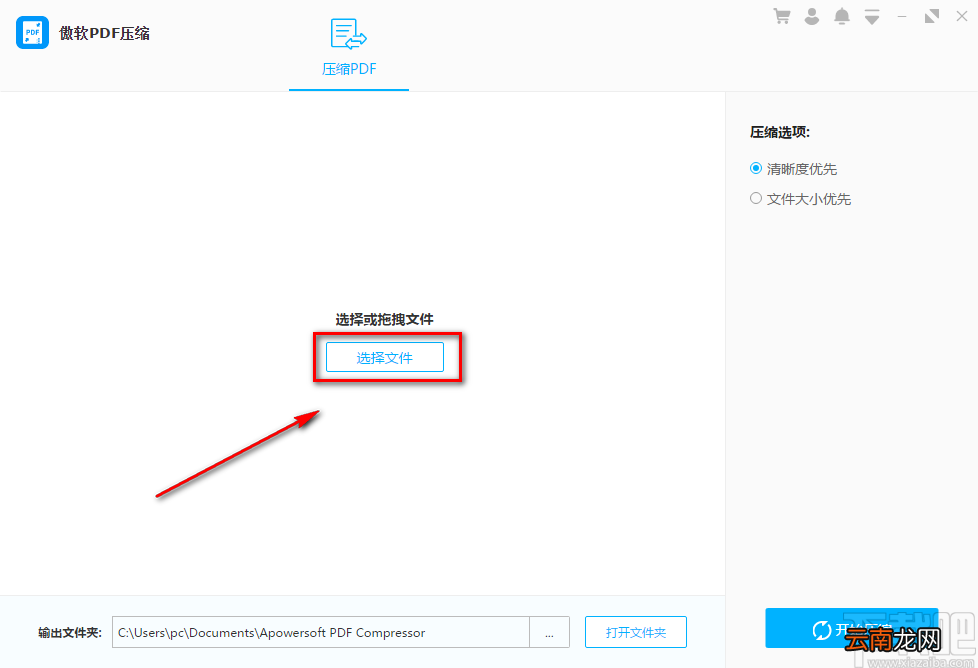
Task: Expand the title bar dropdown menu icon
Action: (x=872, y=17)
